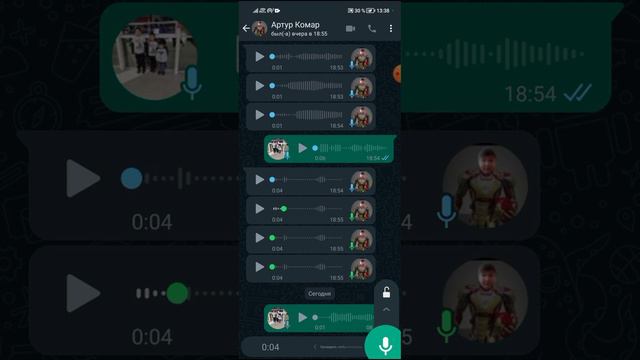Tap the blue microphone badge on 0:04 message at 18:54
The height and width of the screenshot is (360, 640).
pyautogui.click(x=352, y=187)
